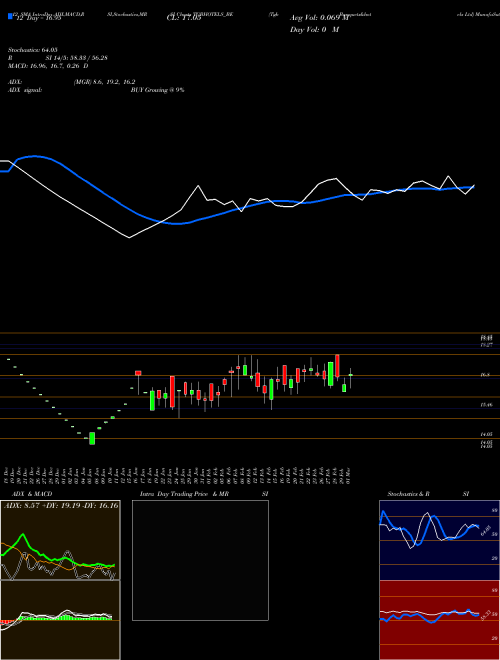Click the empty Intra Day Trading Price box
This screenshot has width=500, height=660.
(x=200, y=560)
